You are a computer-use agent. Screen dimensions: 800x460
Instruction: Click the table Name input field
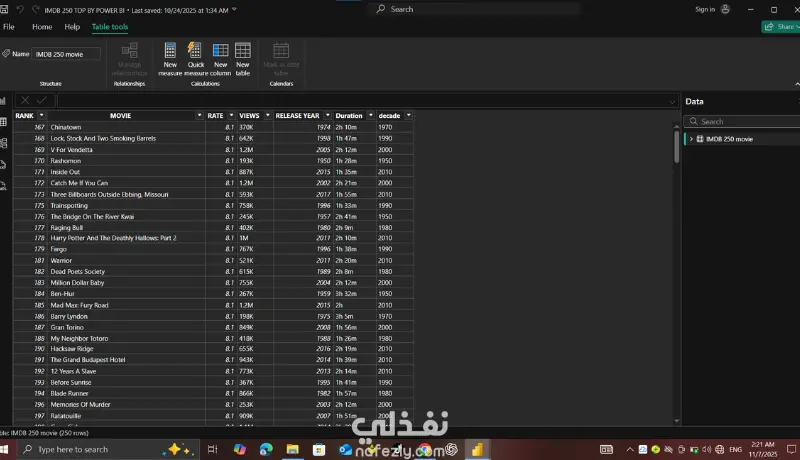[66, 54]
